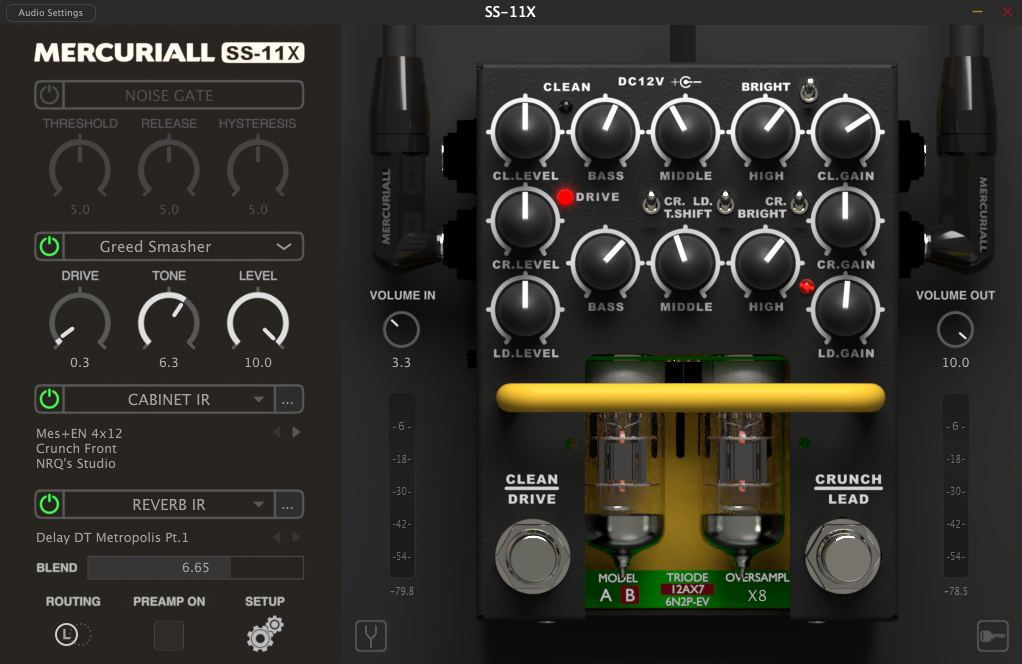
Task: Click the Volume Out knob
Action: coord(956,329)
